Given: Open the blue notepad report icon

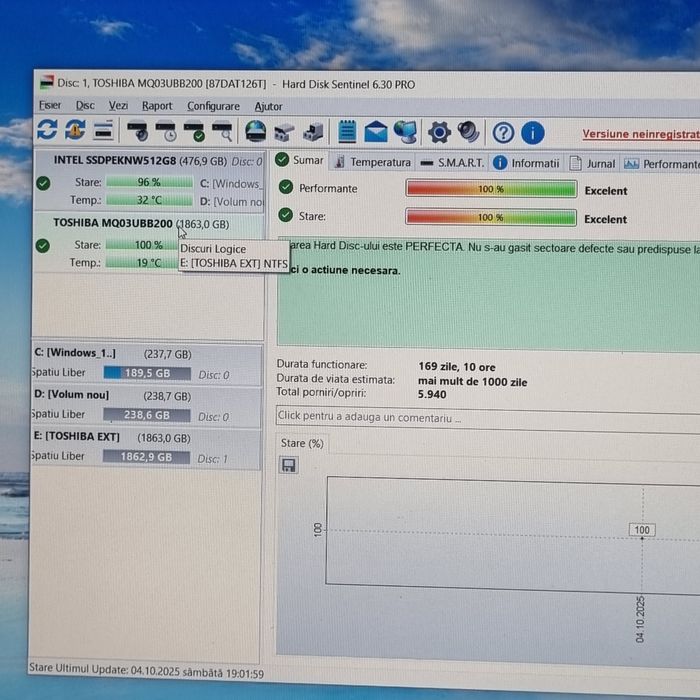Looking at the screenshot, I should [347, 132].
